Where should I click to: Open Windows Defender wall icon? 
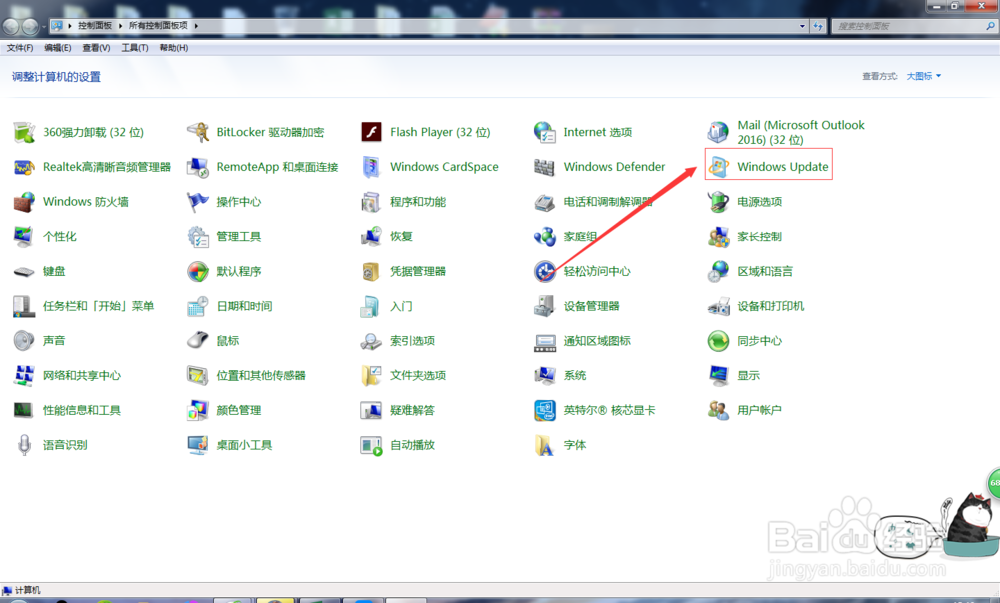coord(545,167)
